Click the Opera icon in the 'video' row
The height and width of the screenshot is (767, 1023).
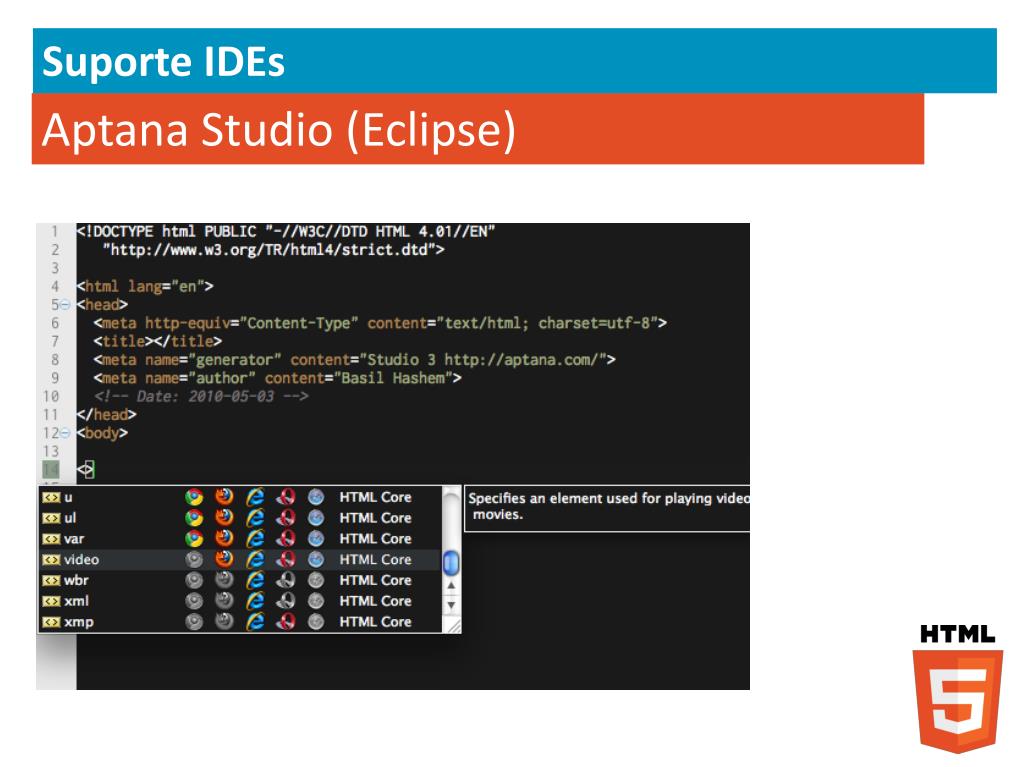coord(285,560)
